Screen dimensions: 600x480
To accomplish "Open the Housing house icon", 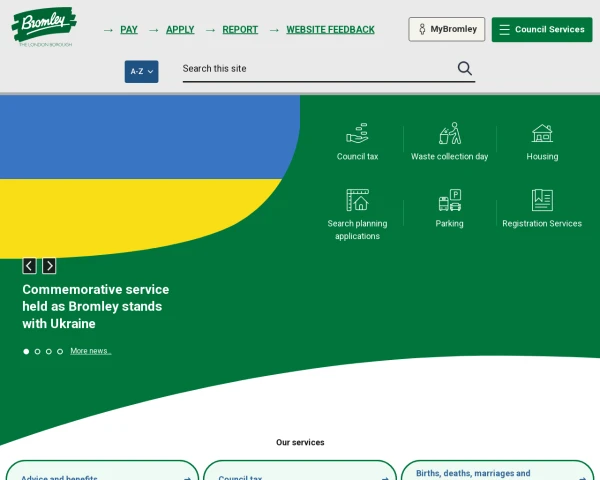I will point(542,133).
